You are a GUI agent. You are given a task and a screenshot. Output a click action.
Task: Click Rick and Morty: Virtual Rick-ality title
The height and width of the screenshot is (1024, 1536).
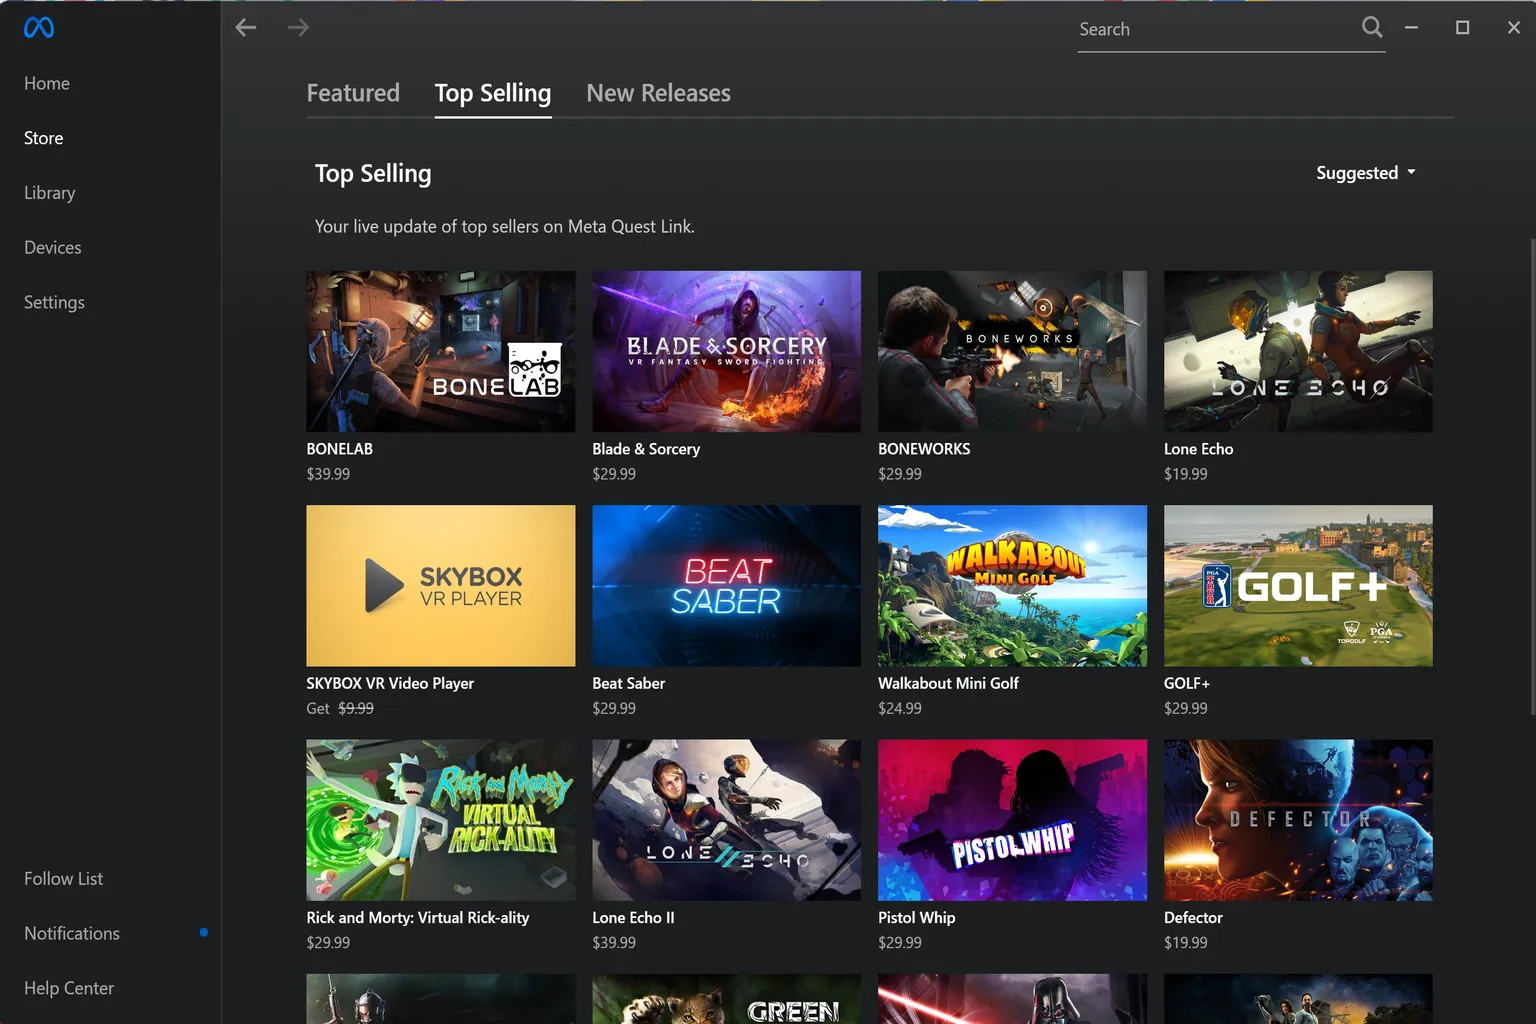(418, 917)
